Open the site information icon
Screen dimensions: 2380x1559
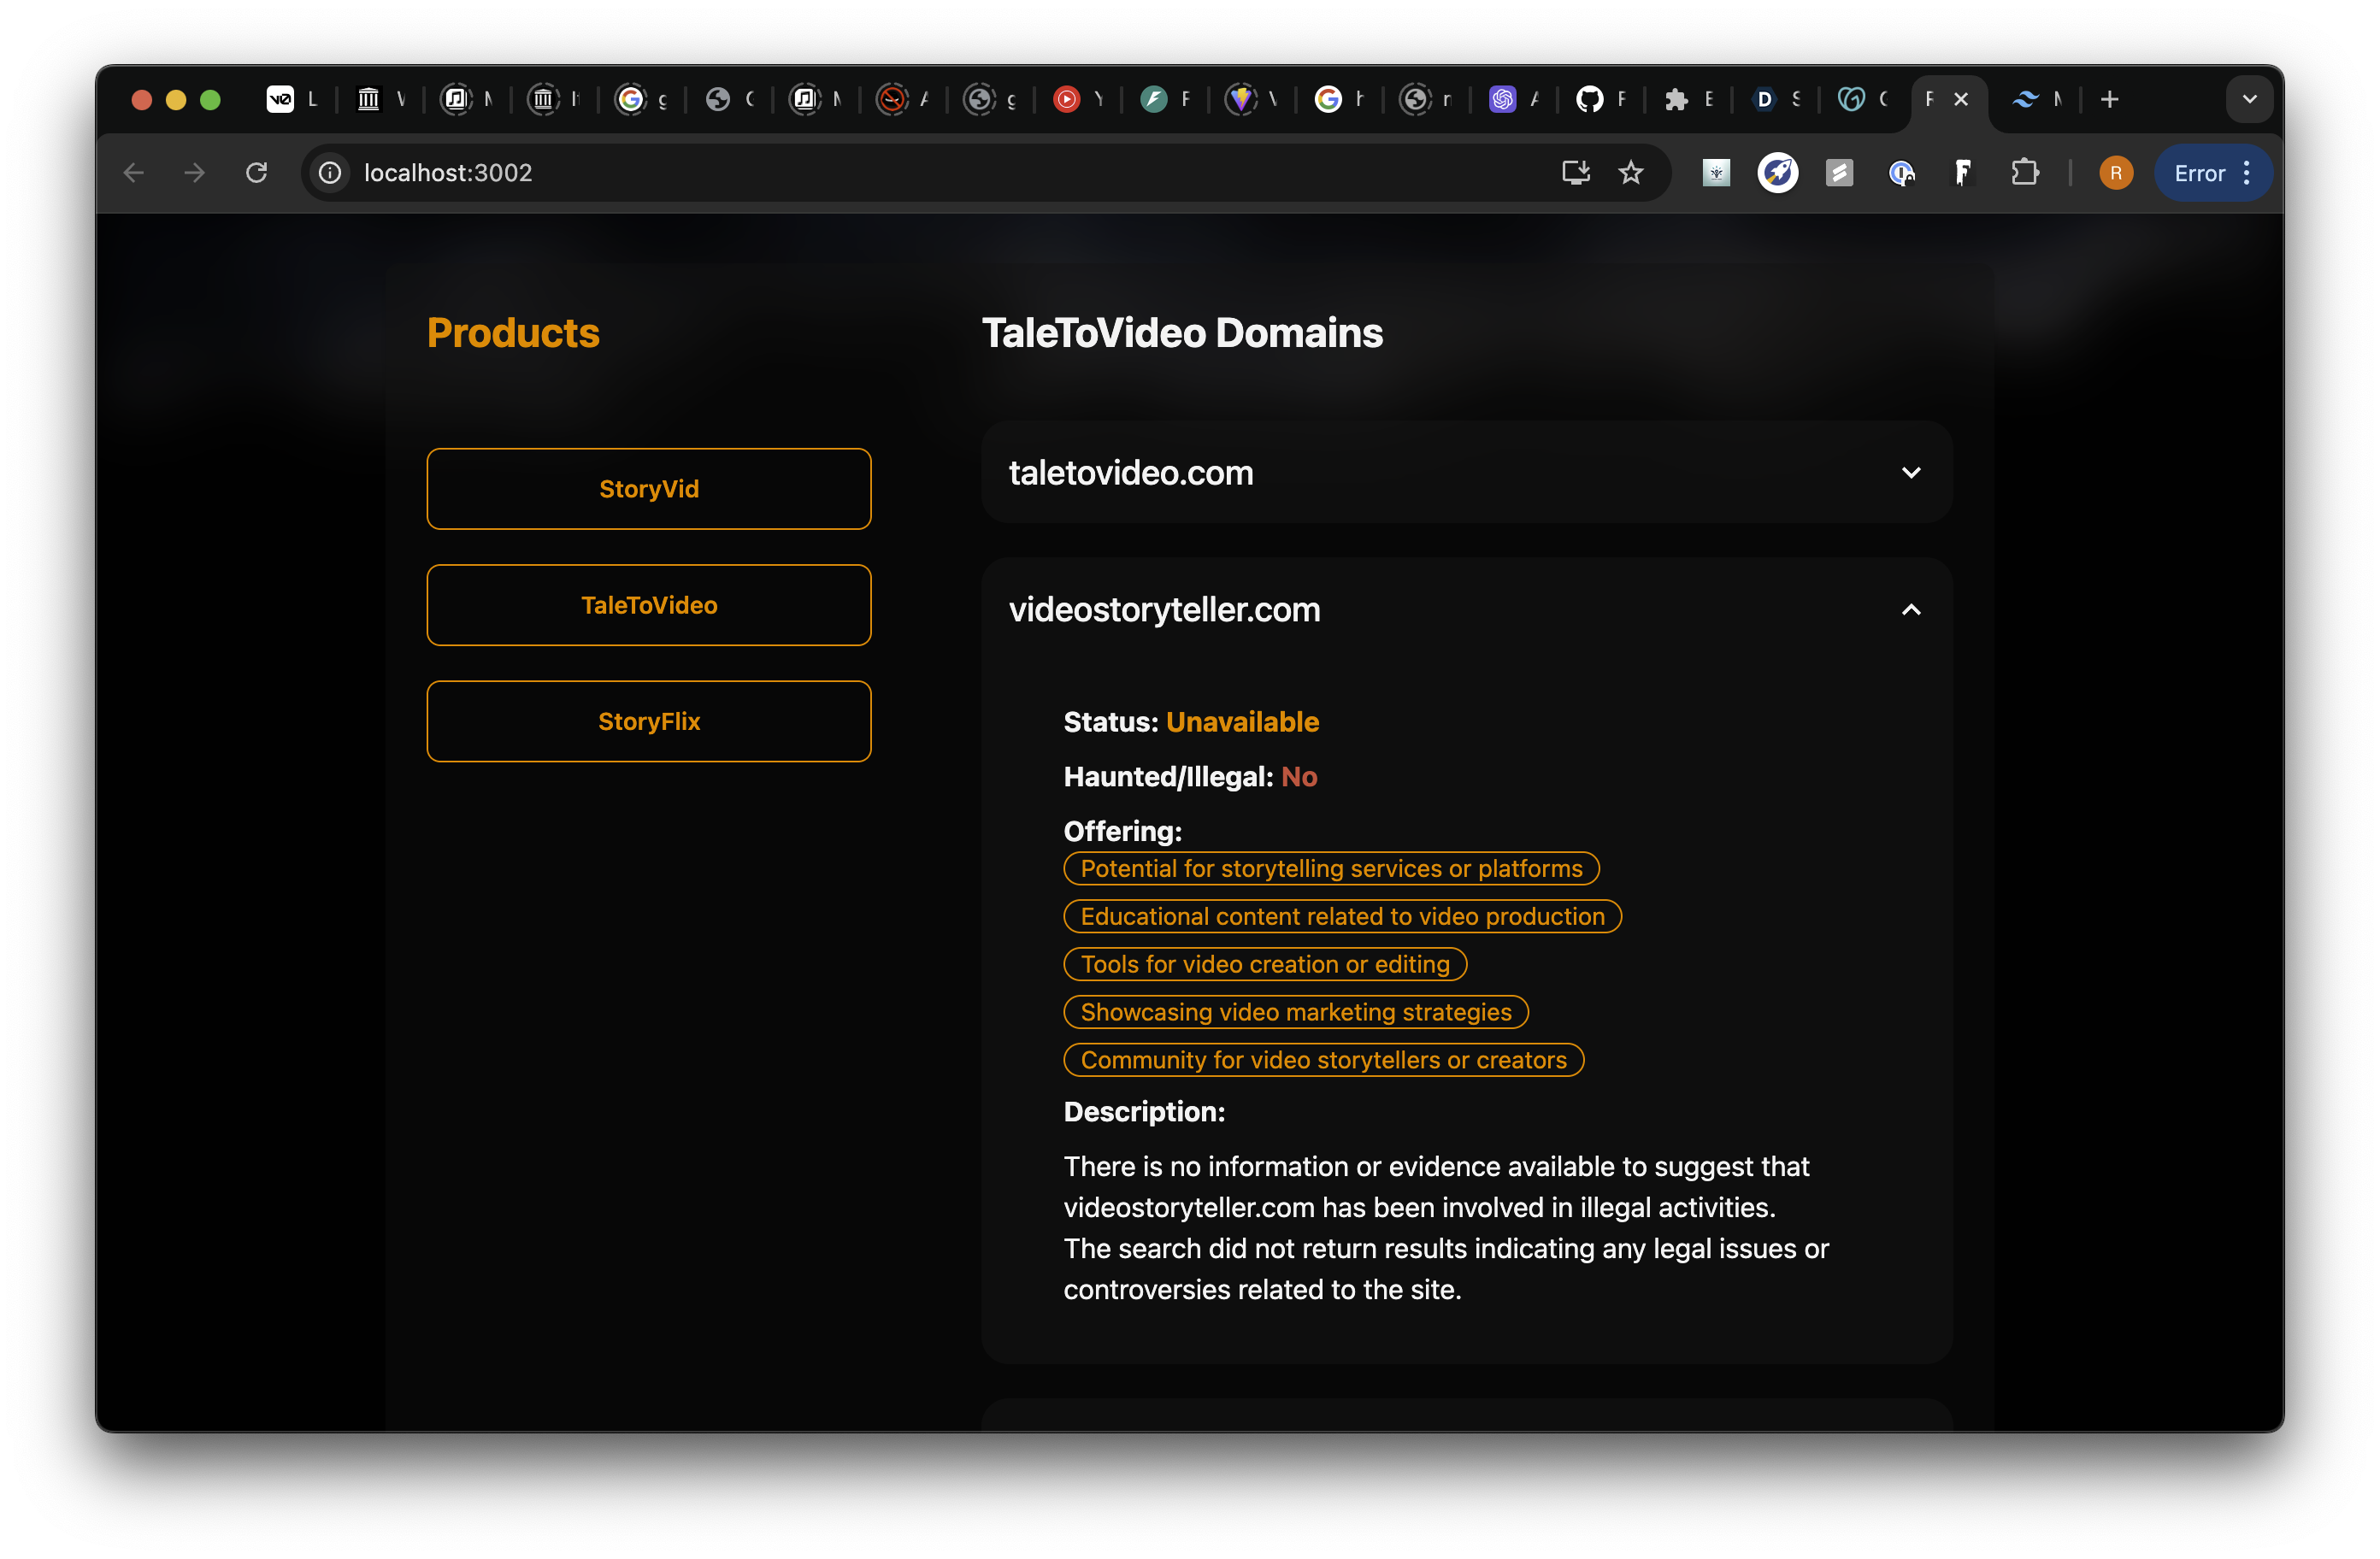pyautogui.click(x=330, y=173)
